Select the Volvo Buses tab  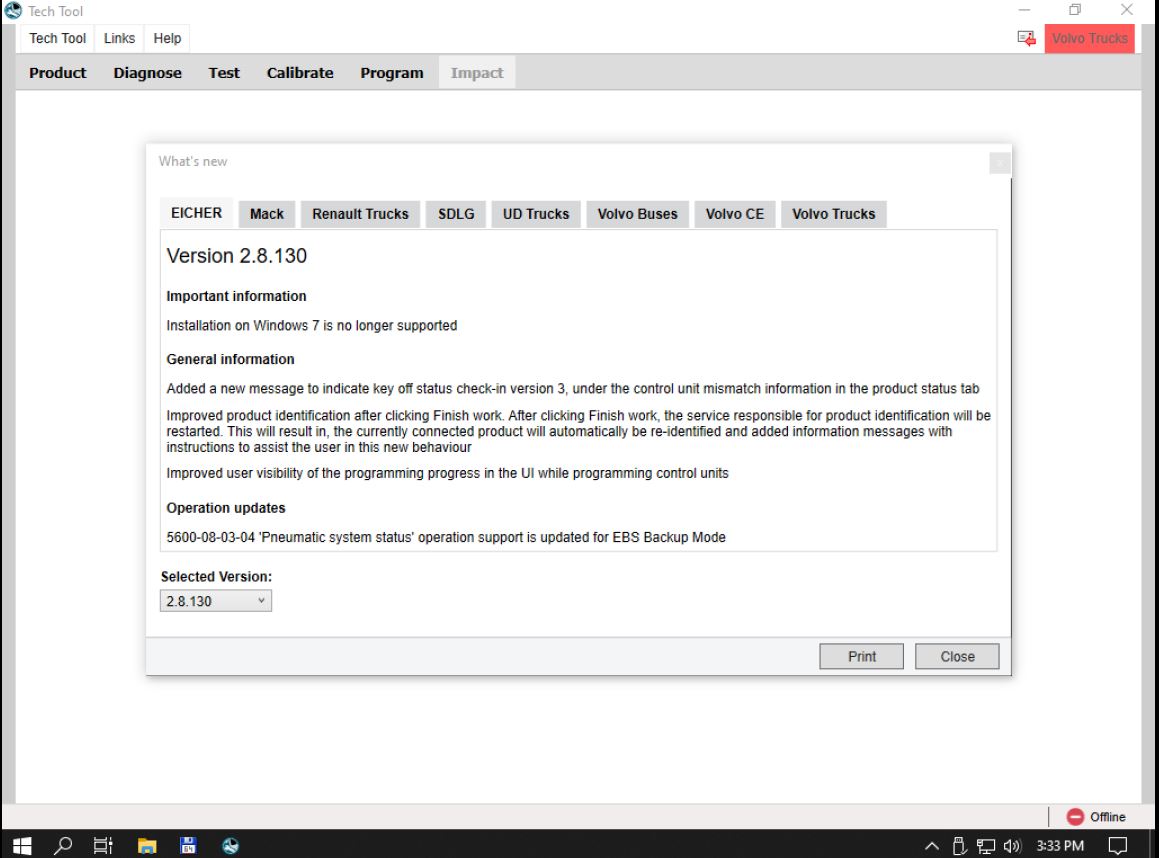tap(637, 214)
